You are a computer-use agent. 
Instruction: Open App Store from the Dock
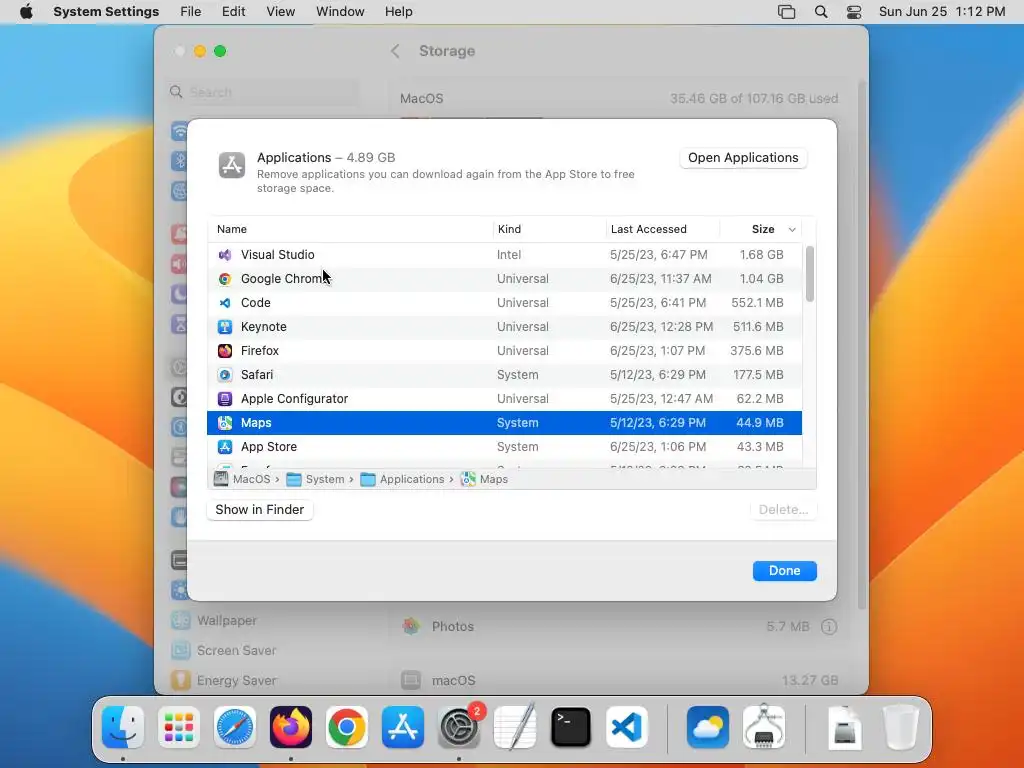pyautogui.click(x=402, y=727)
